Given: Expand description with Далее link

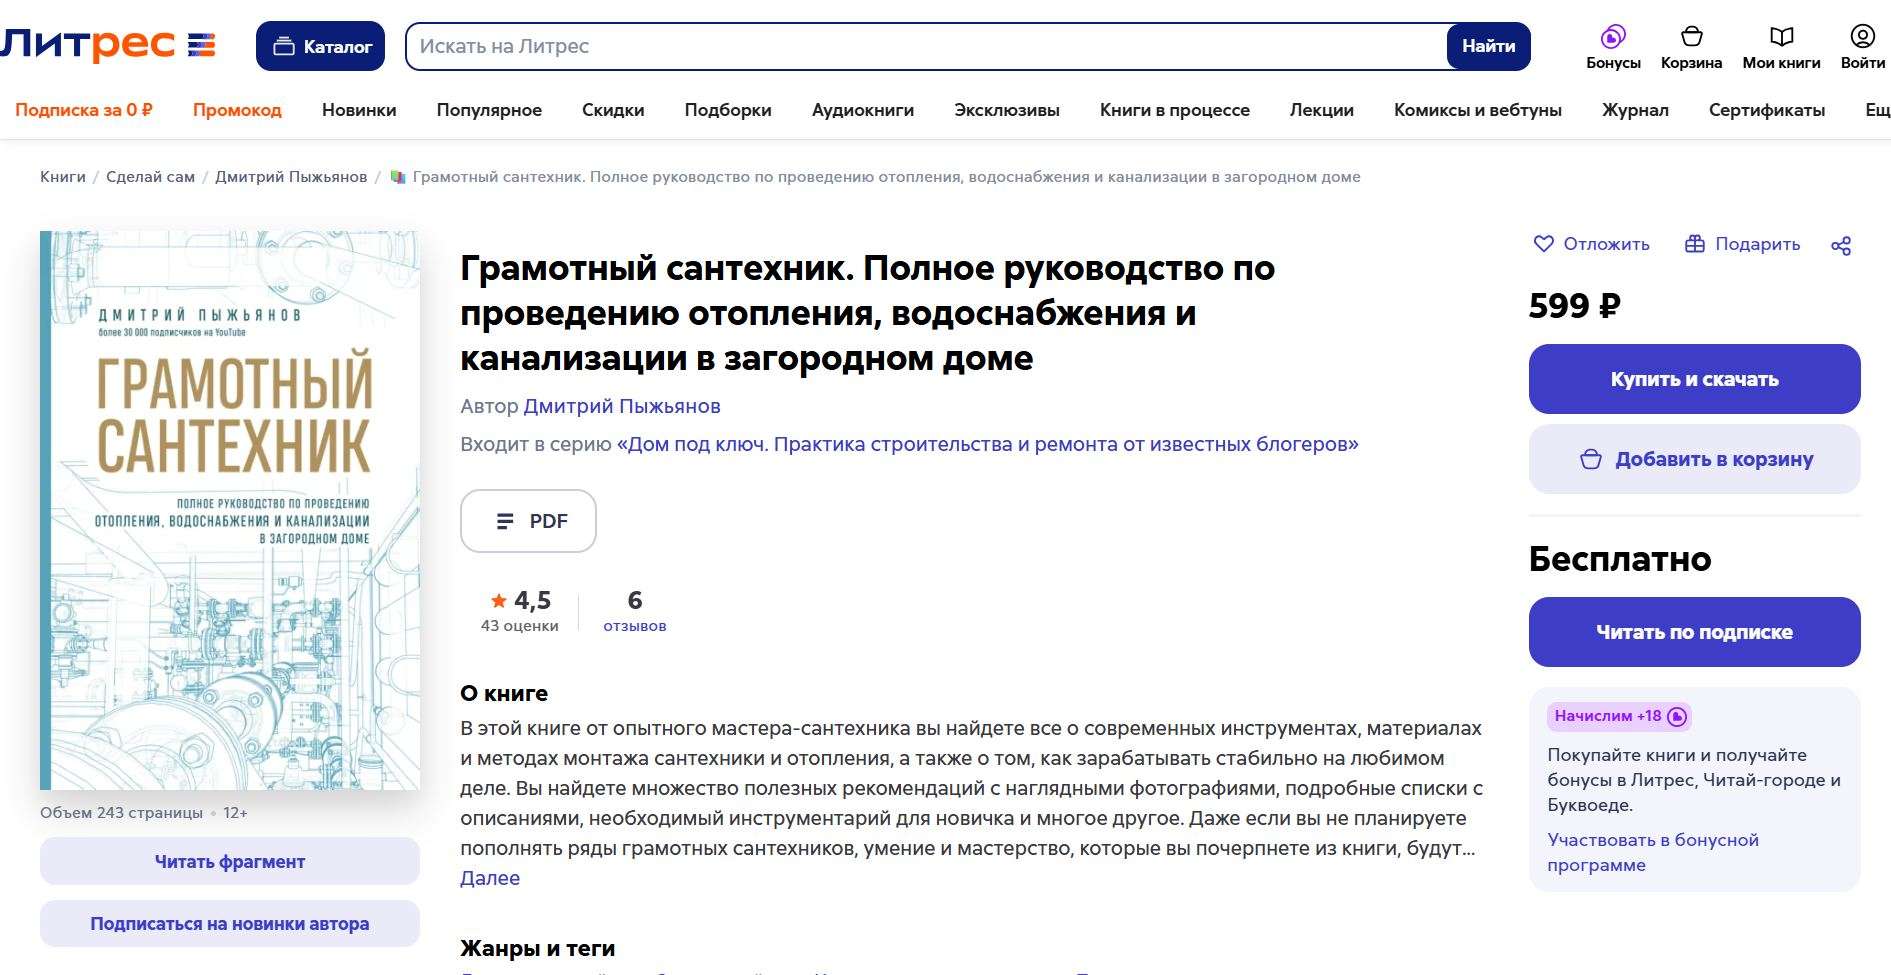Looking at the screenshot, I should coord(490,878).
